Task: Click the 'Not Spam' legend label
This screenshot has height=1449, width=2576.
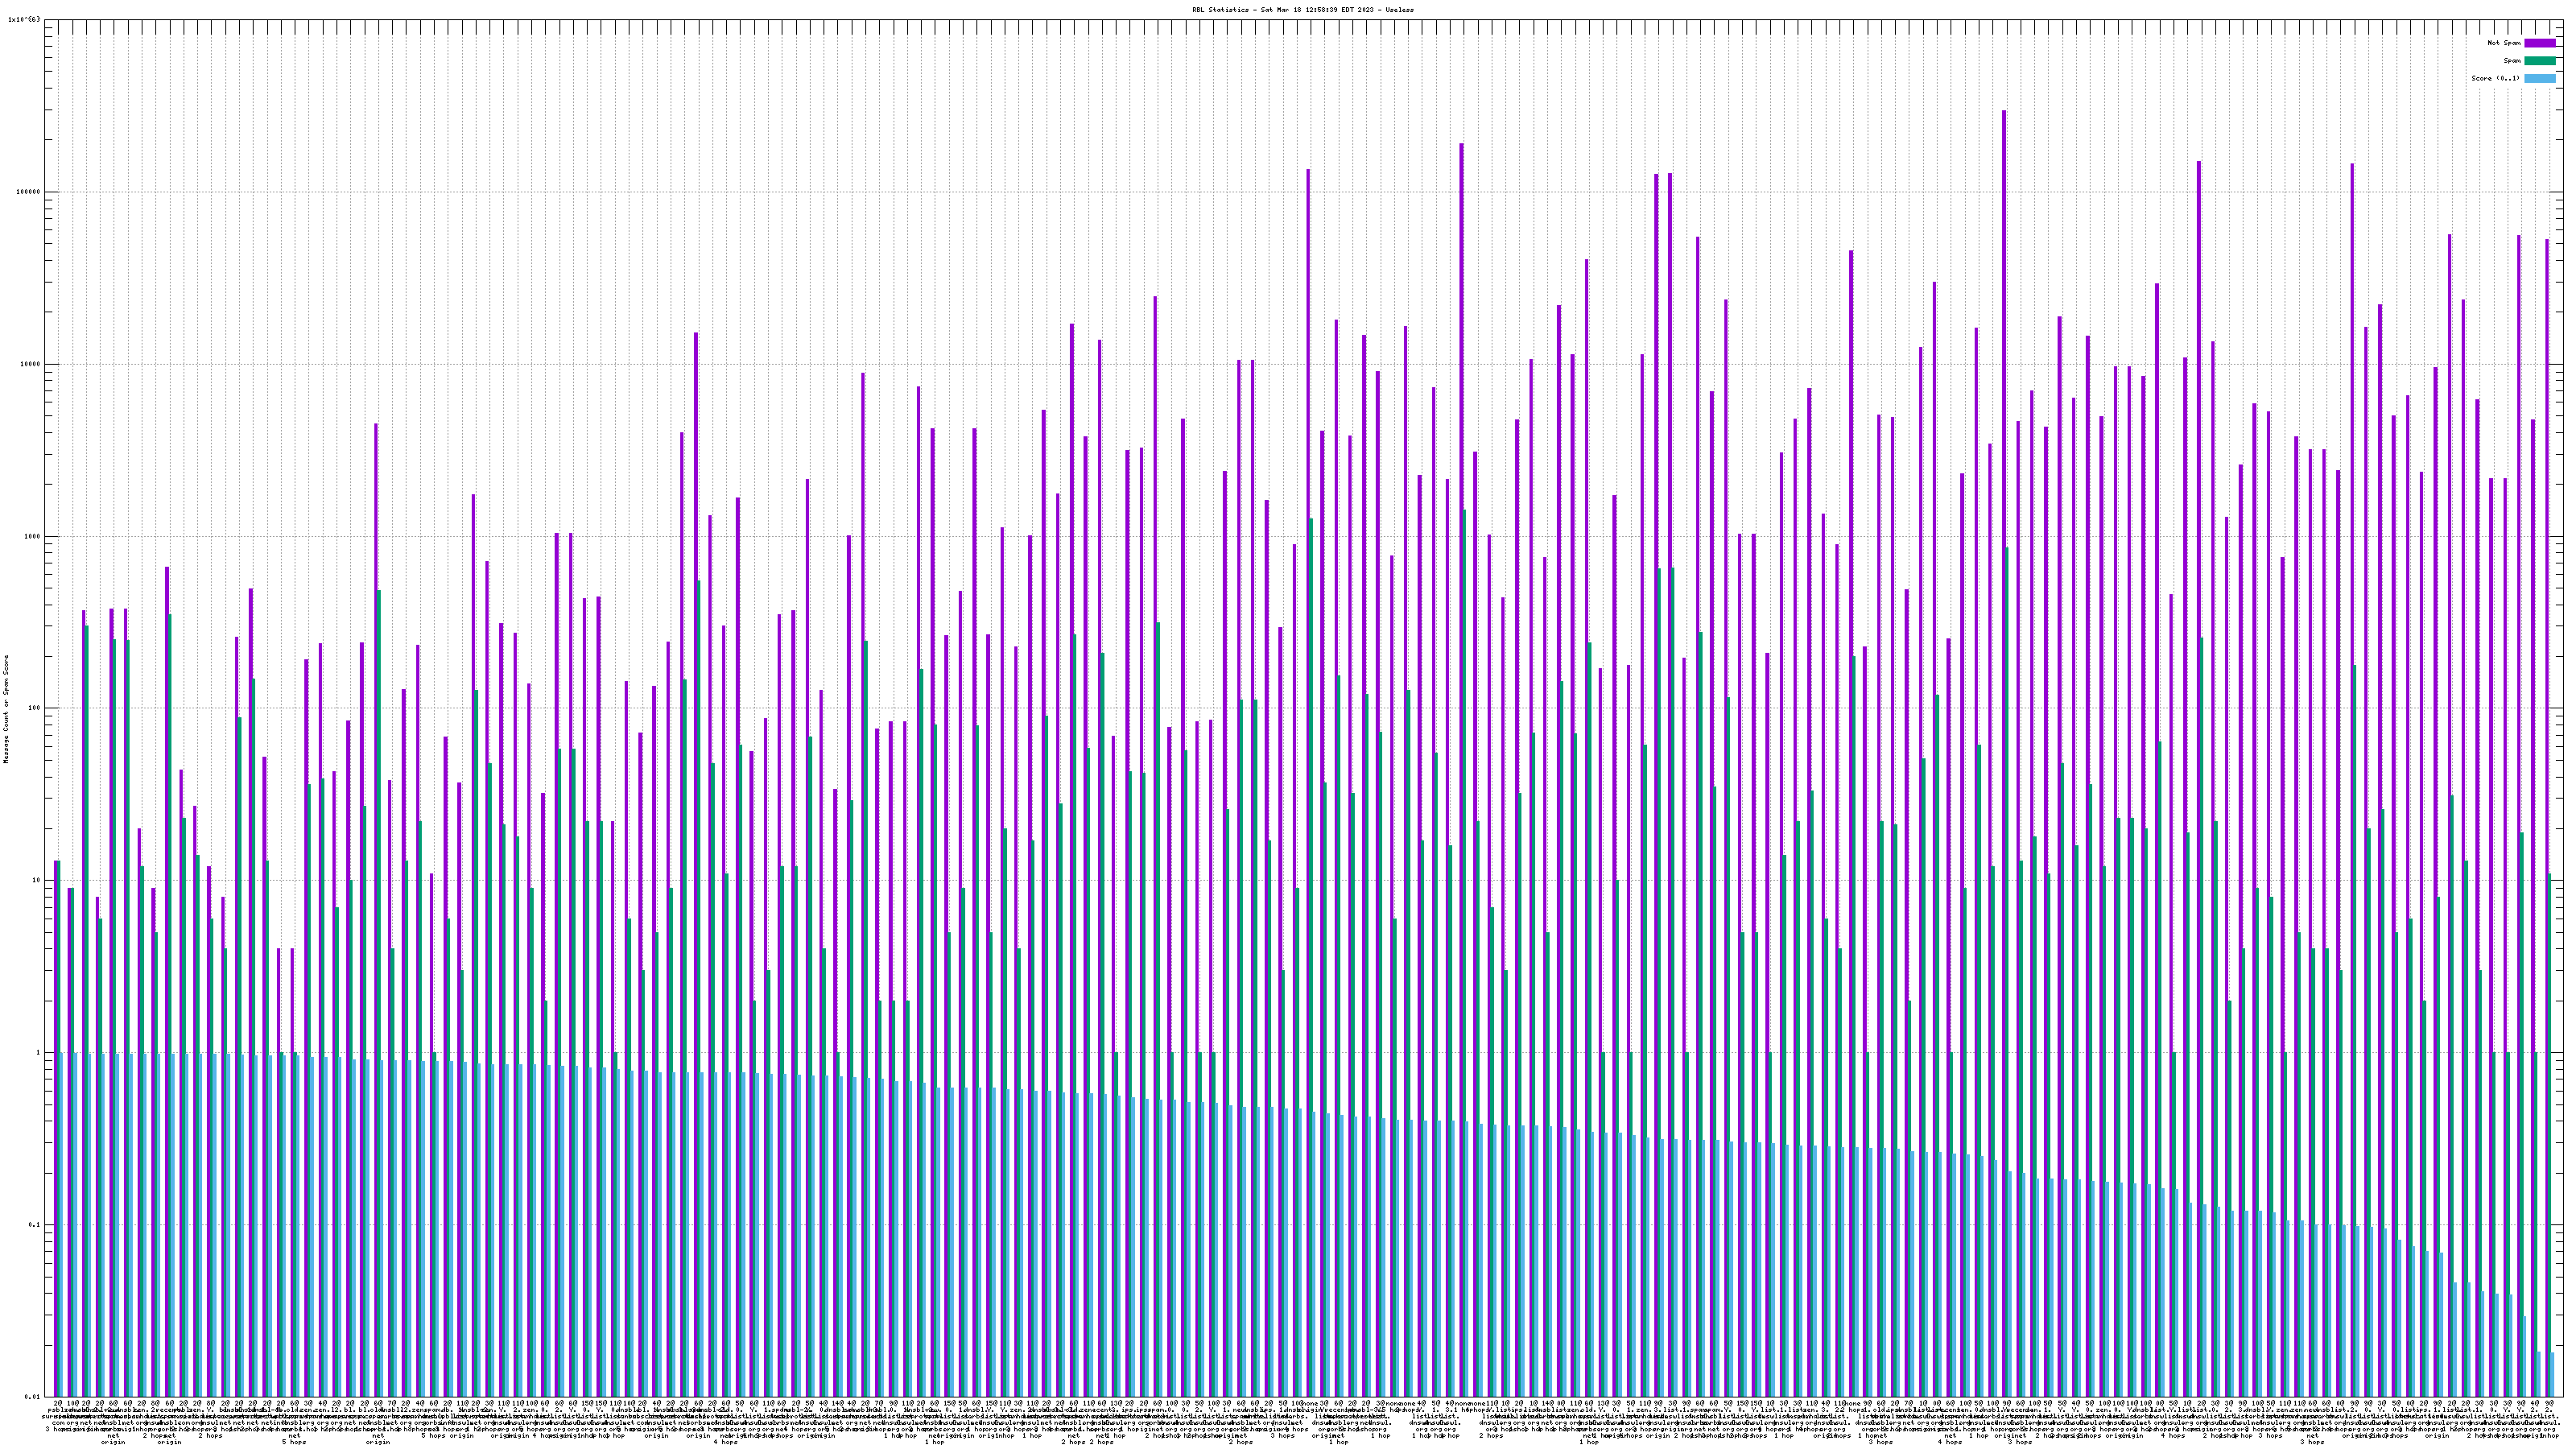Action: [x=2504, y=43]
